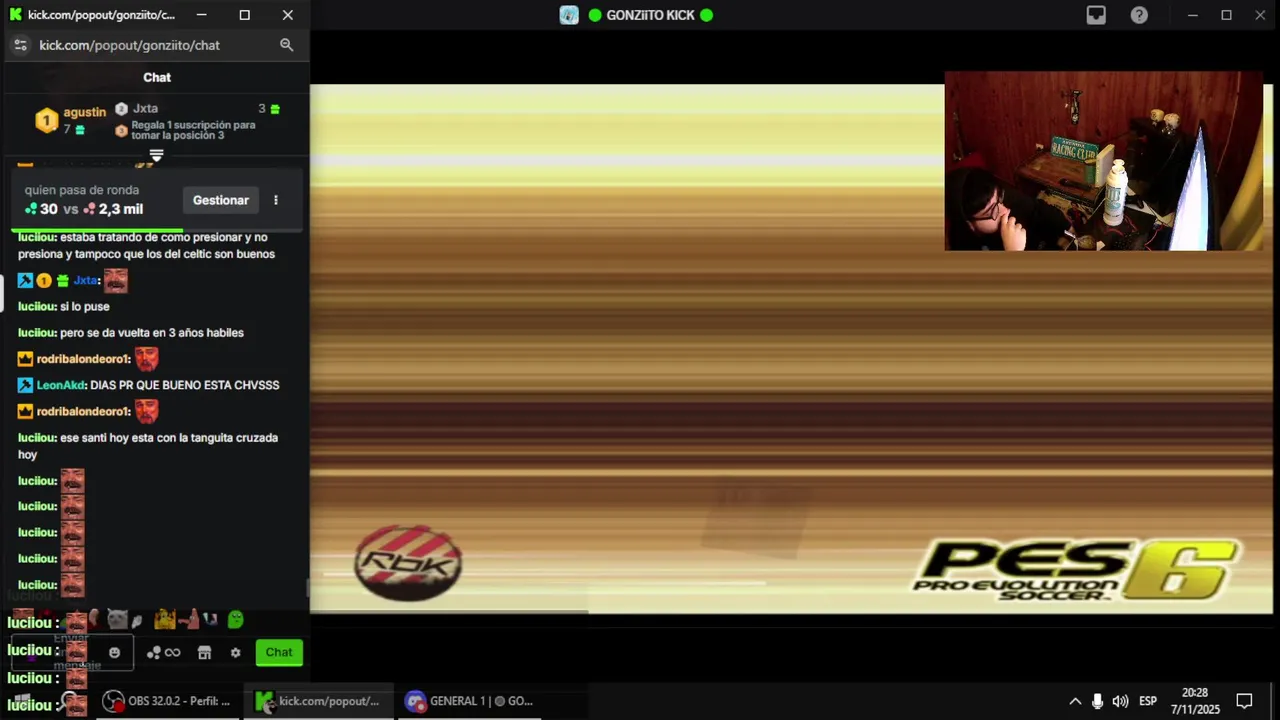Open the Discord help question mark icon
This screenshot has width=1280, height=720.
coord(1139,15)
